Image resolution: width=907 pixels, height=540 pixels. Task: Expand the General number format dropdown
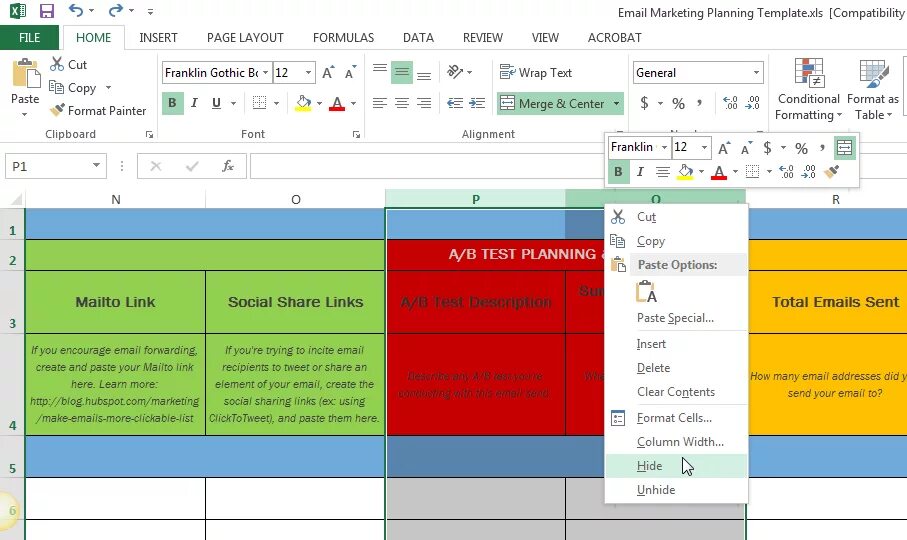pyautogui.click(x=756, y=73)
